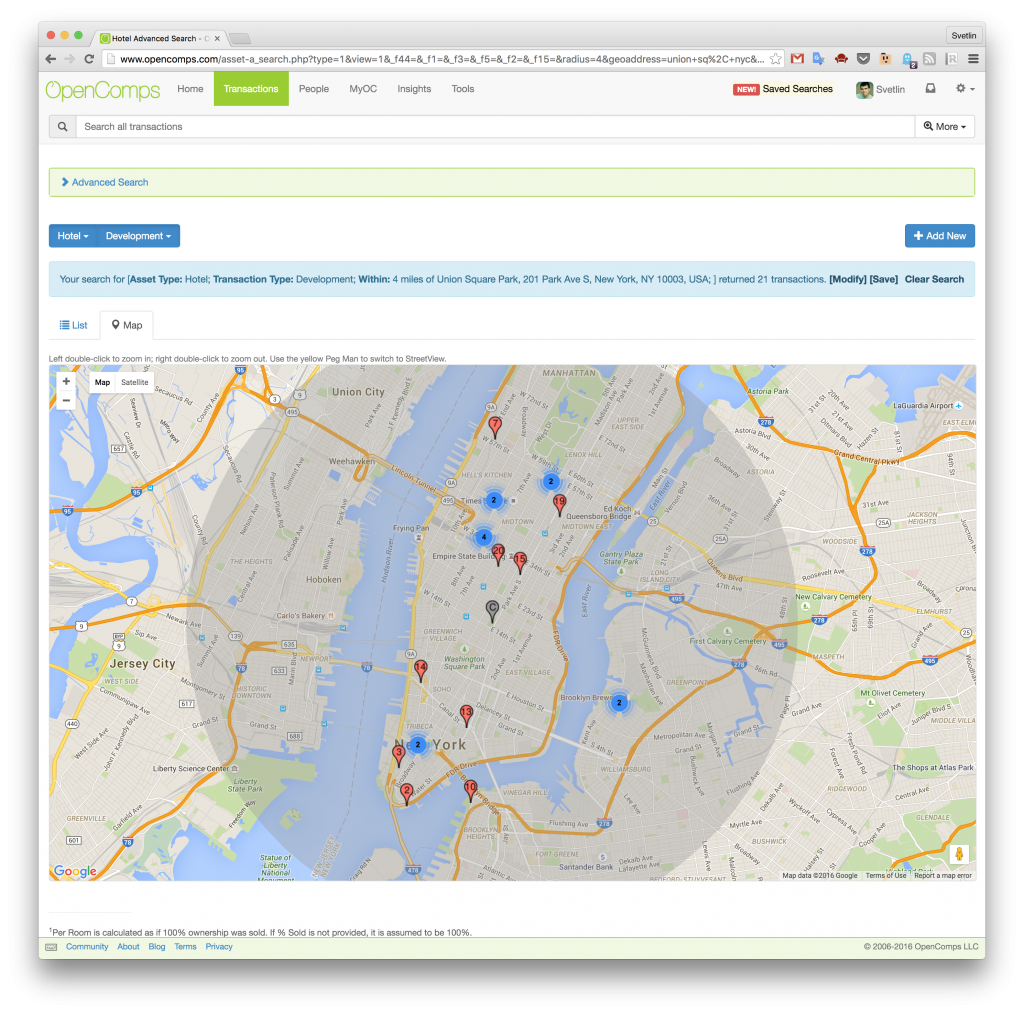Click the keyboard icon in footer

(x=52, y=947)
